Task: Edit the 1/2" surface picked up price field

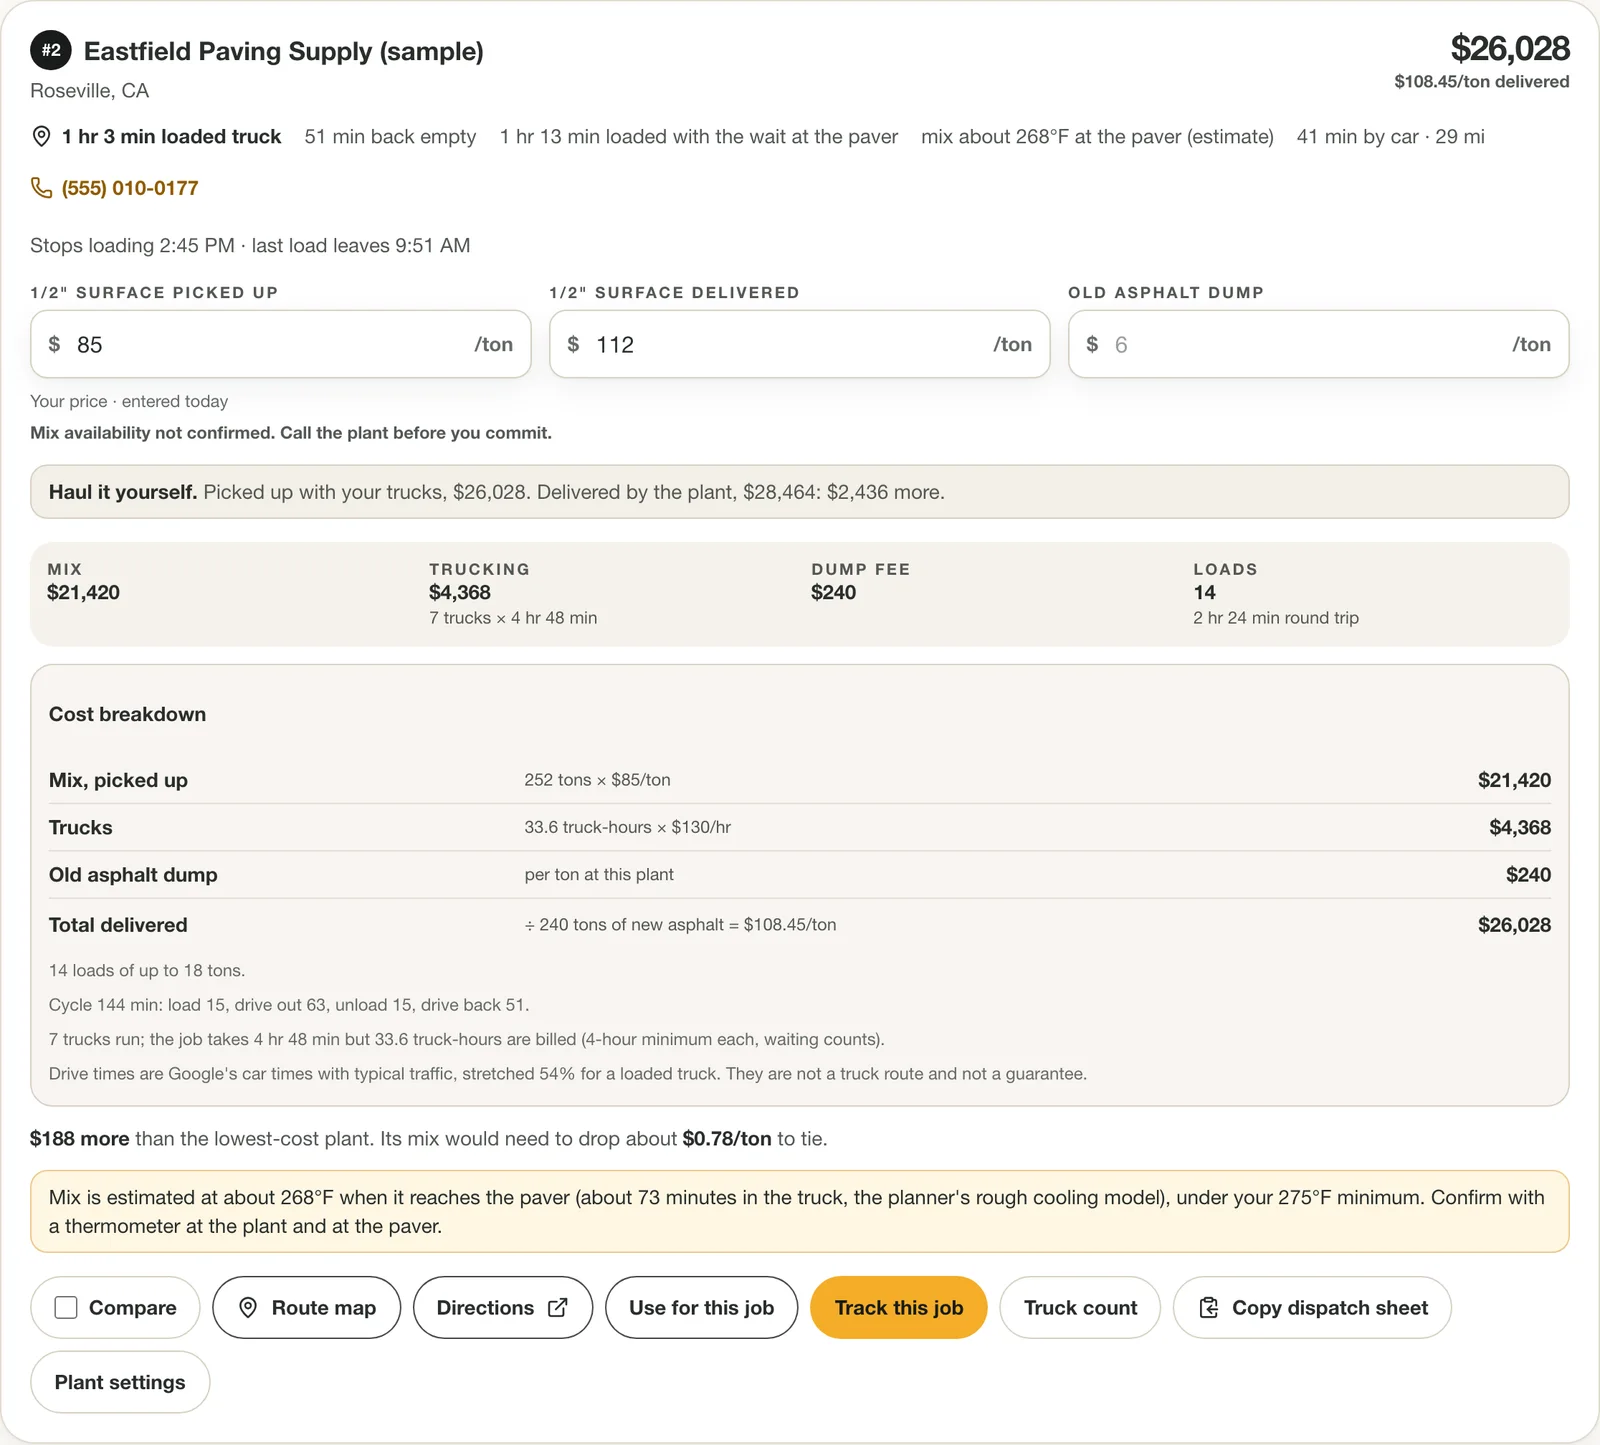Action: [x=281, y=344]
